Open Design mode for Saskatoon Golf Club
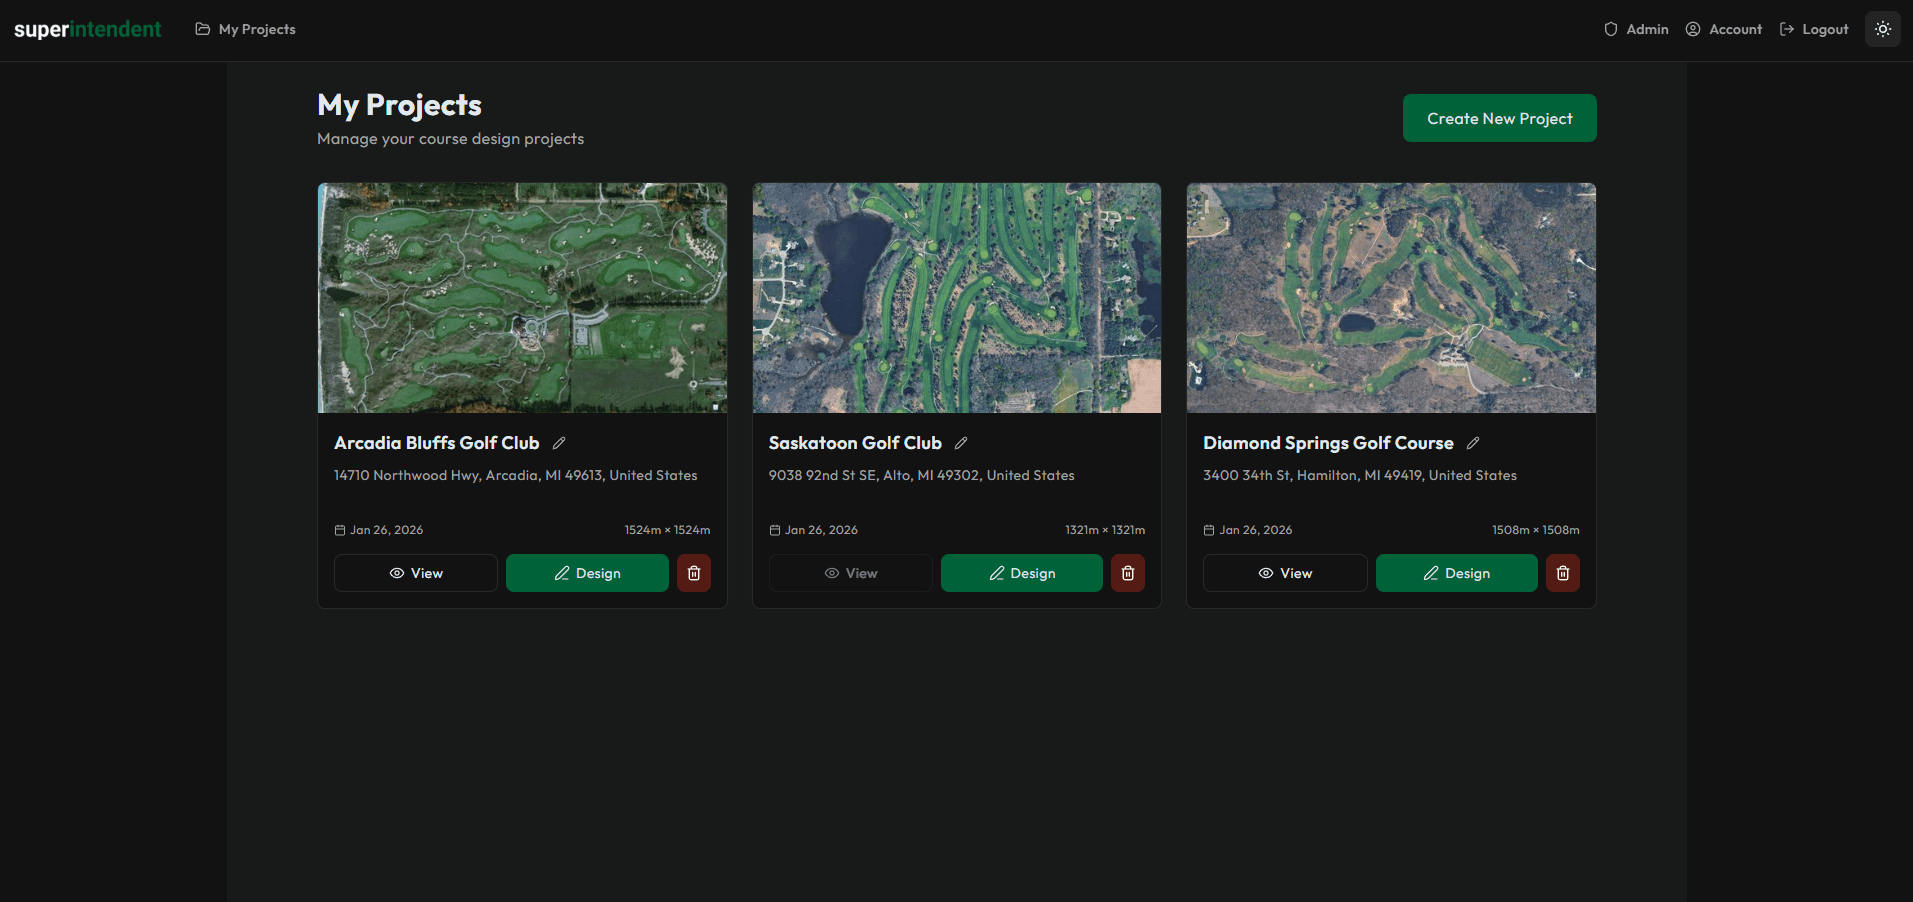 (x=1021, y=572)
